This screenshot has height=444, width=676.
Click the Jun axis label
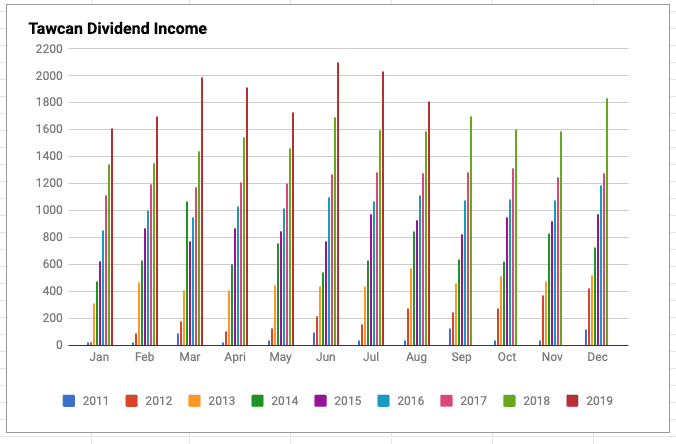(325, 357)
